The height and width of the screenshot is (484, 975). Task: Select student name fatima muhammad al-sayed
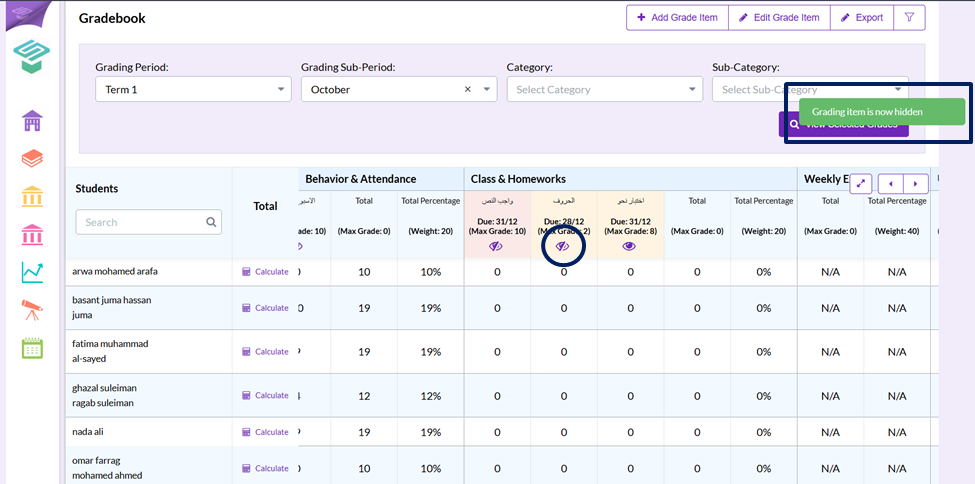click(110, 351)
